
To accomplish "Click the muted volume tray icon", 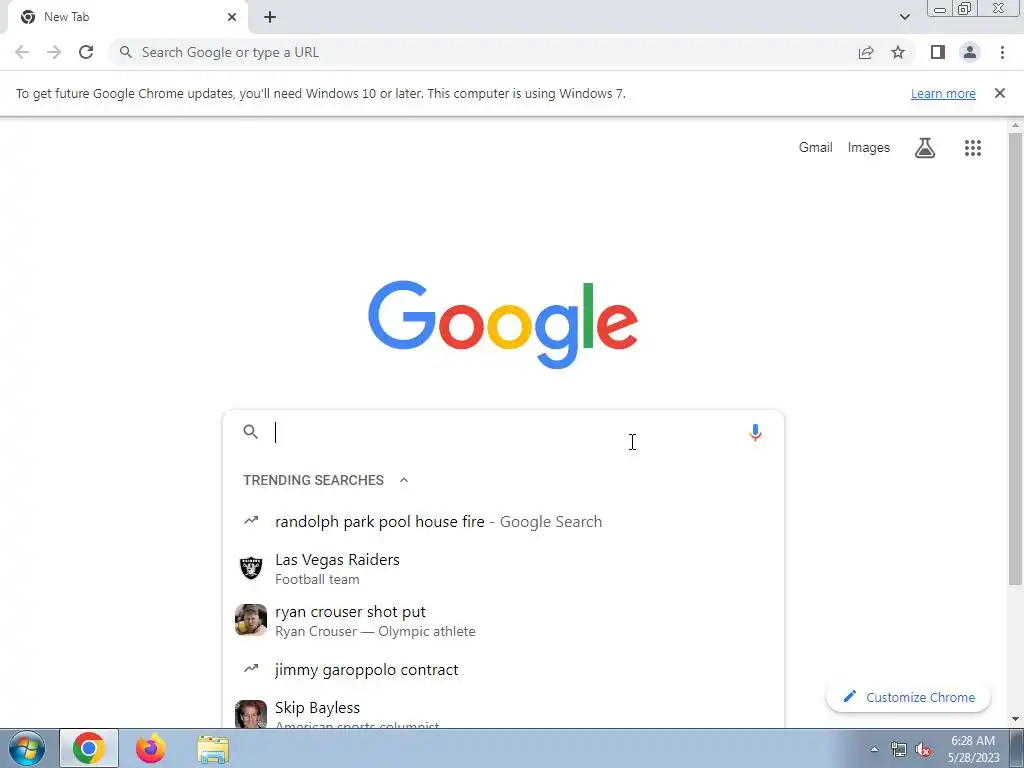I will 923,750.
